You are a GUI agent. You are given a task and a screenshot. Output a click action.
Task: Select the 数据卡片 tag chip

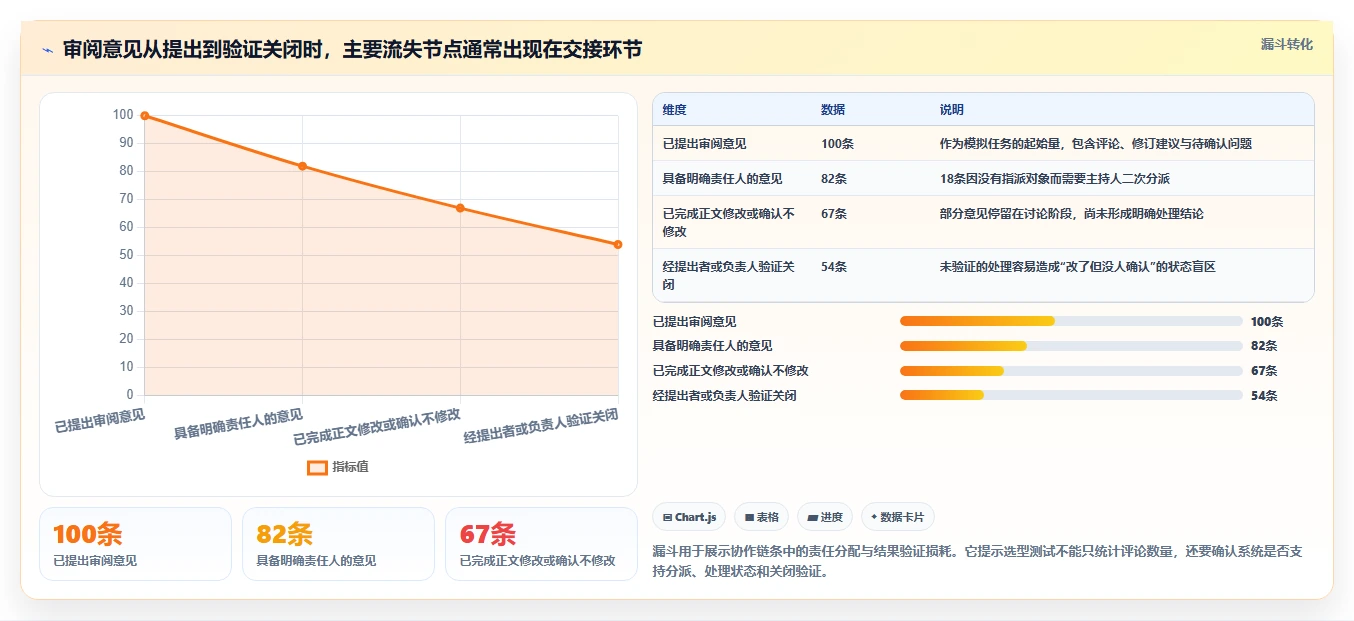coord(898,517)
